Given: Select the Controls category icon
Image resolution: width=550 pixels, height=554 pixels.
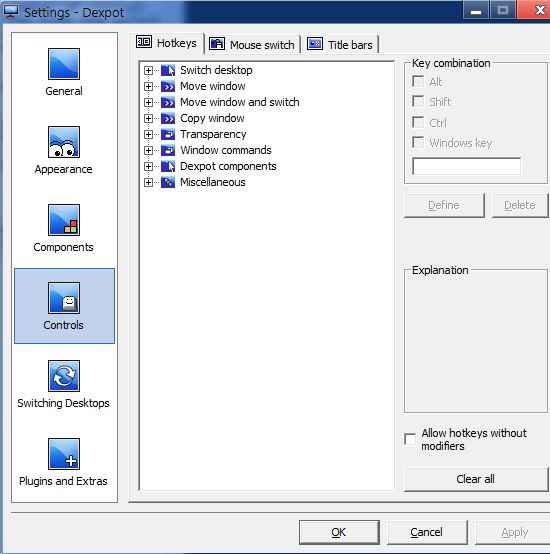Looking at the screenshot, I should click(64, 298).
